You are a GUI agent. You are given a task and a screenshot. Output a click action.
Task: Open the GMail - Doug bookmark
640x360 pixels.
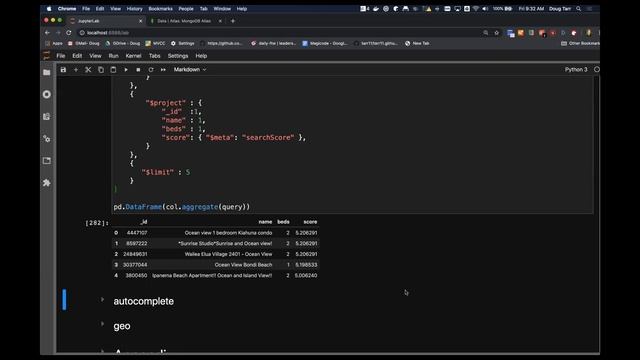pos(84,43)
